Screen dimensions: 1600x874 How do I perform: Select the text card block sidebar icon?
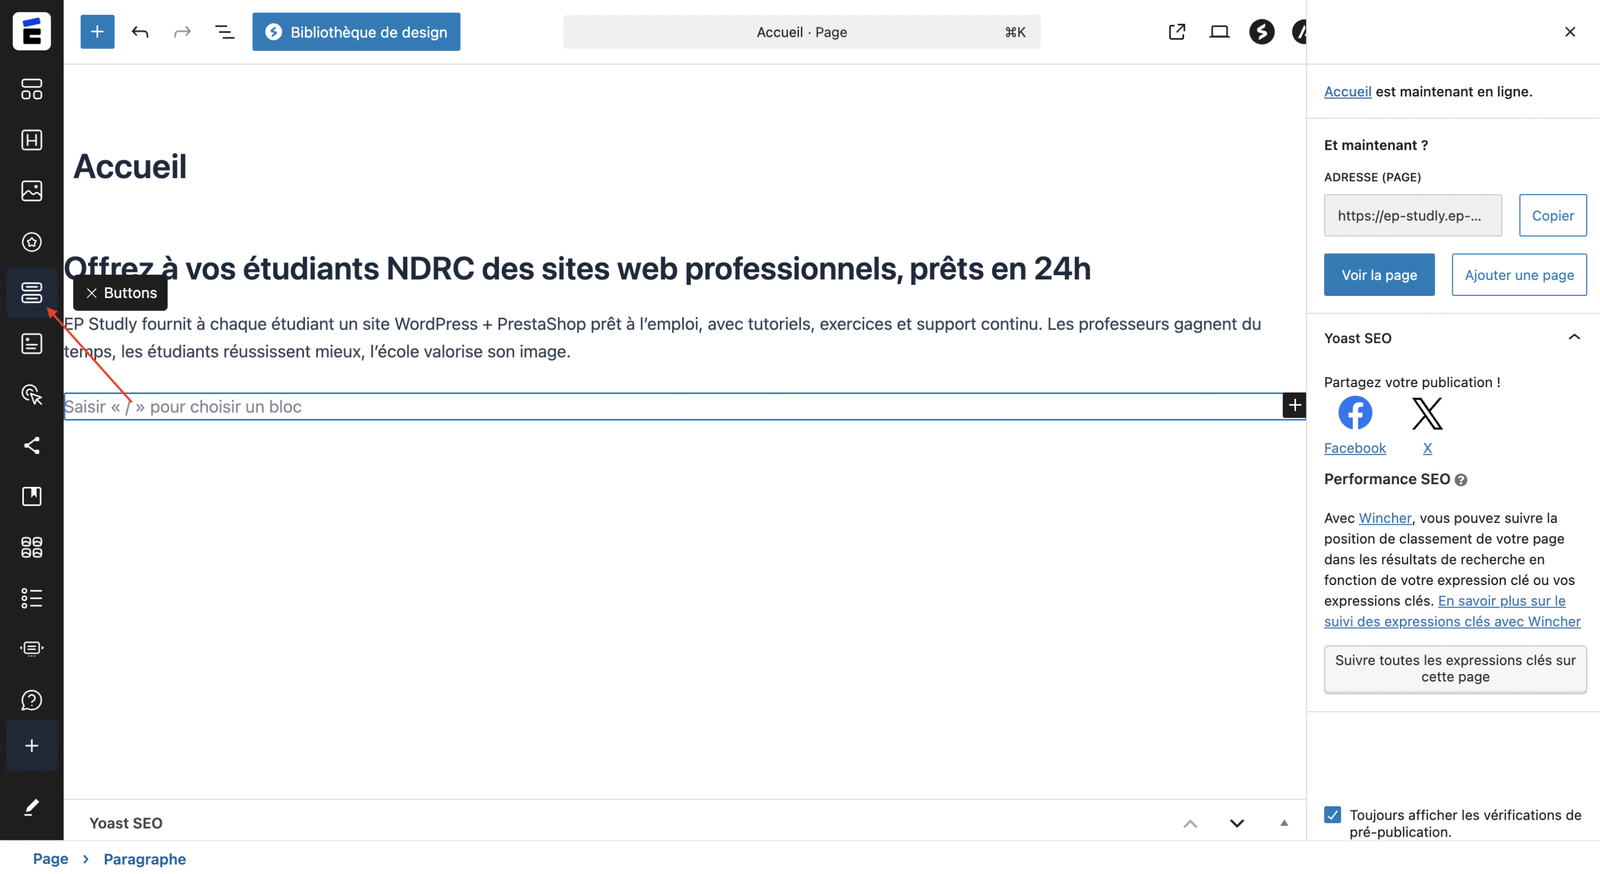[32, 344]
